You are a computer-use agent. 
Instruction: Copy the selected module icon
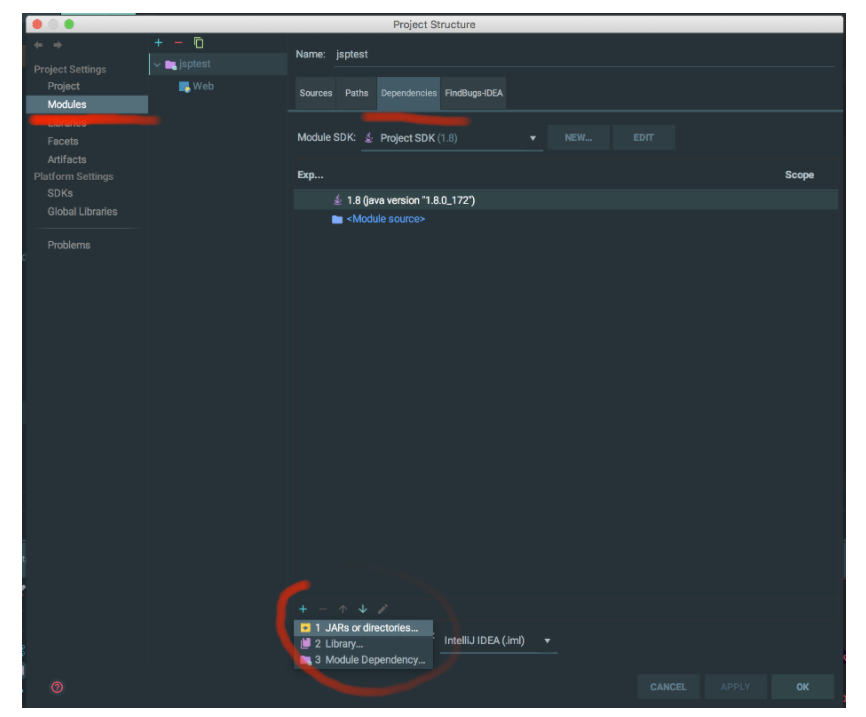198,43
